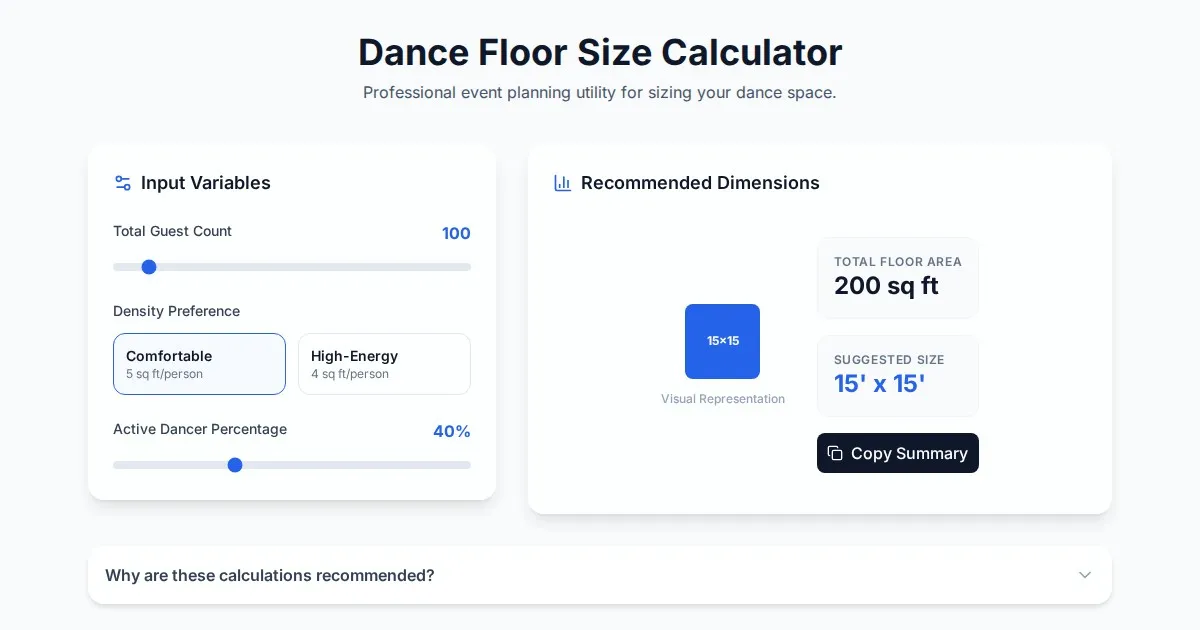Click the copy icon in Copy Summary
This screenshot has height=630, width=1200.
coord(835,453)
